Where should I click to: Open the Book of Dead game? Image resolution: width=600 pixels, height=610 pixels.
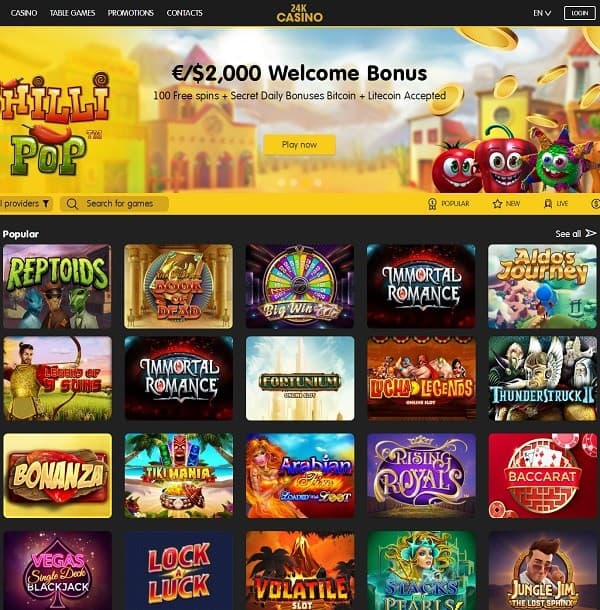[x=178, y=286]
